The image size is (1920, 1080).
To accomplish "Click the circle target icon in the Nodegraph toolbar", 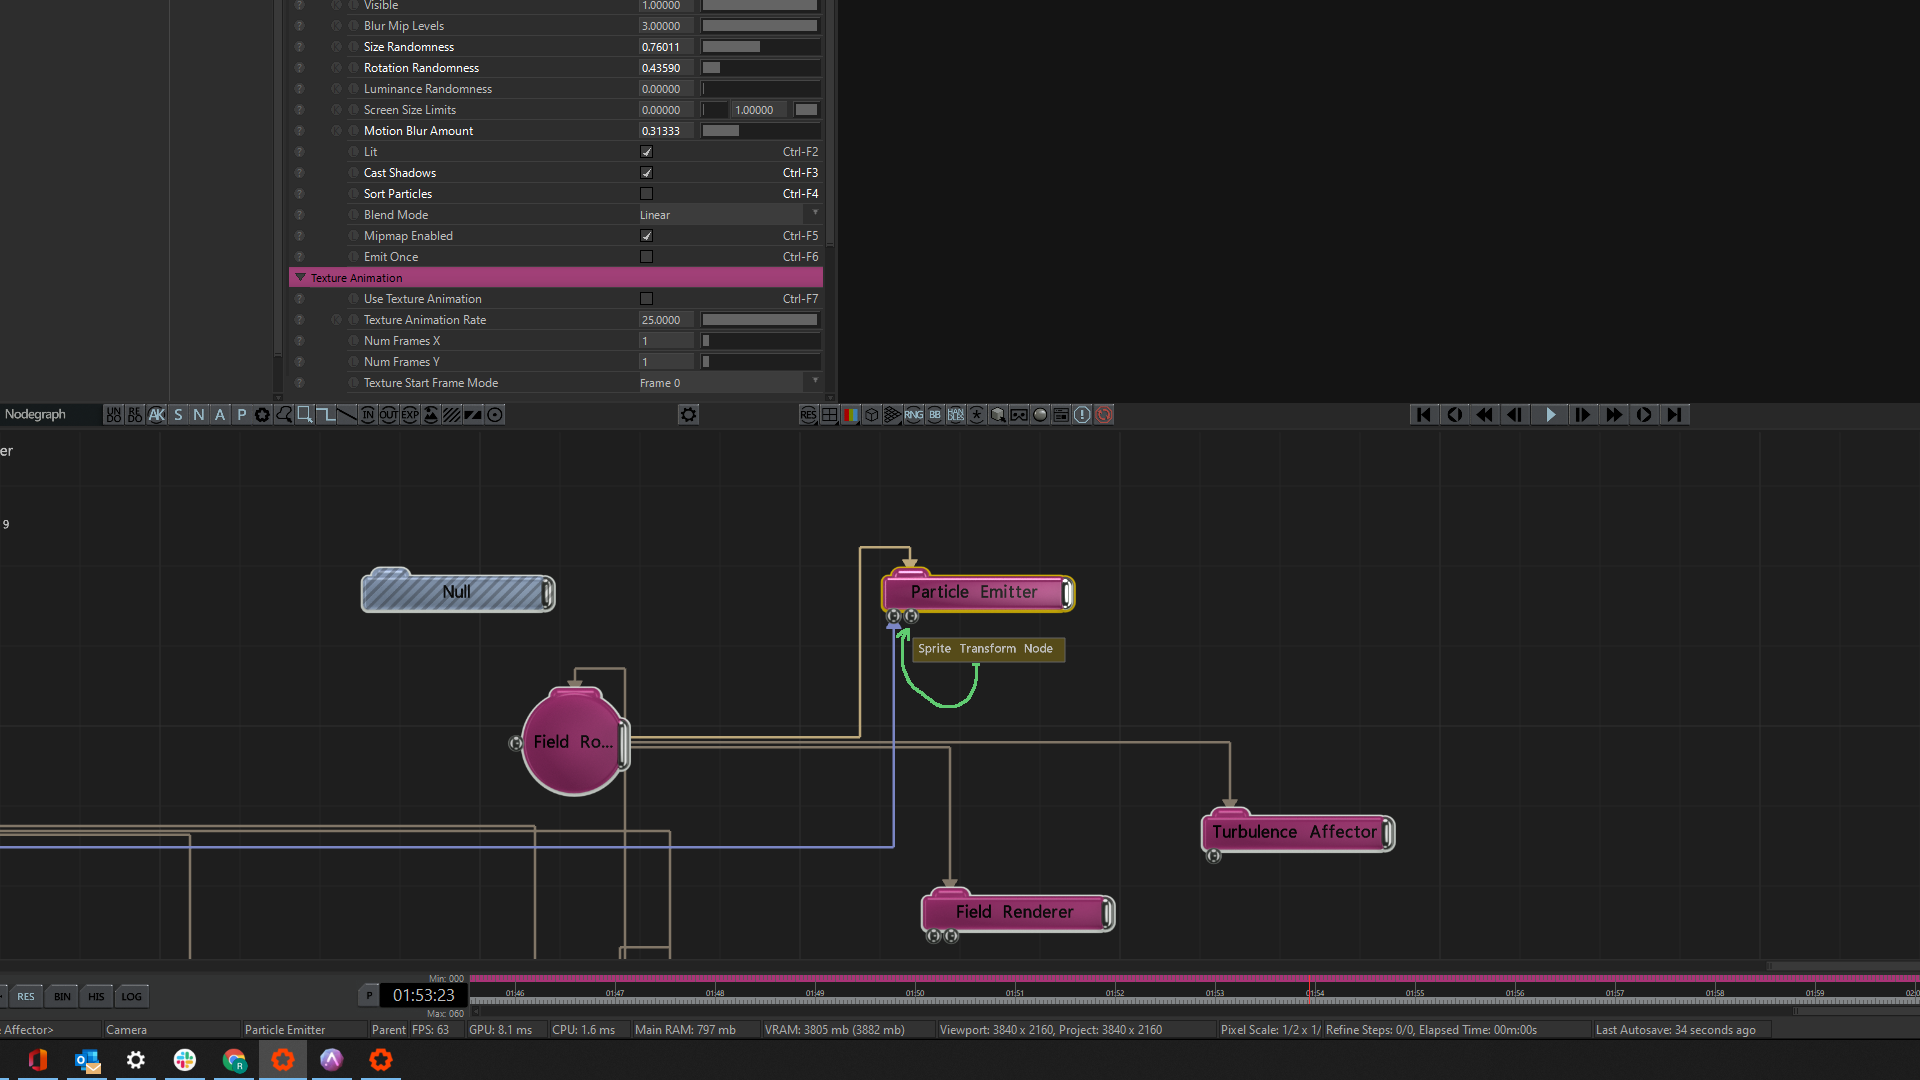I will (495, 415).
